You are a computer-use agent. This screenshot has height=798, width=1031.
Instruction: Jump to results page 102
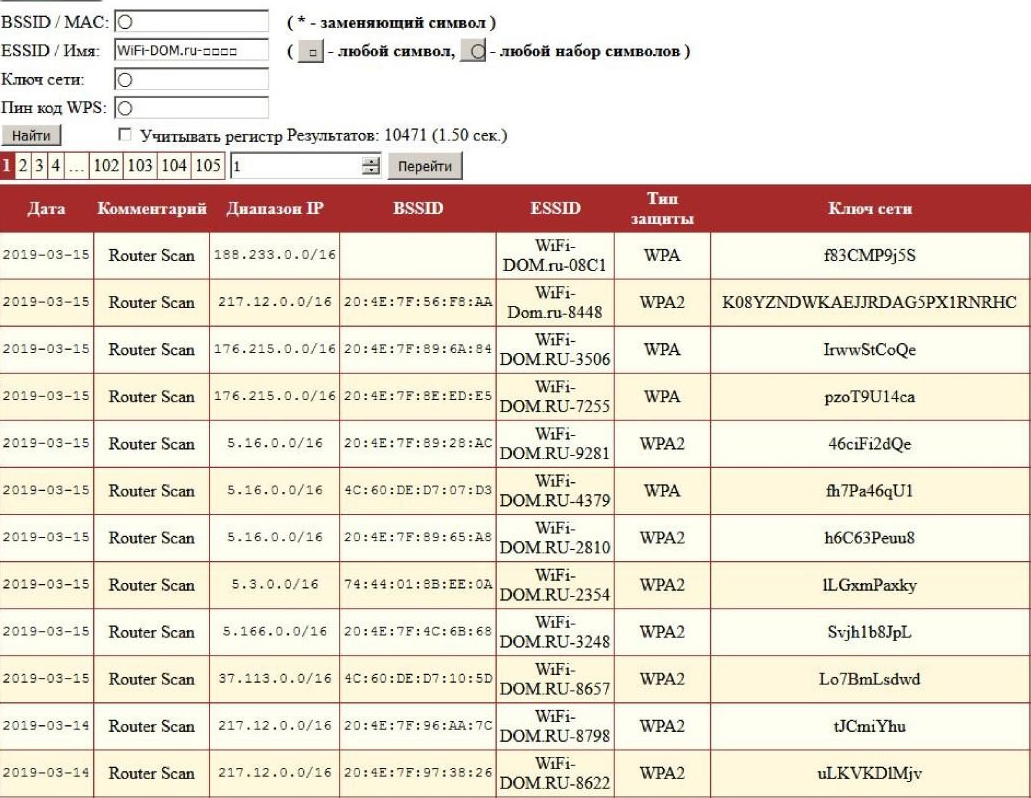coord(105,166)
